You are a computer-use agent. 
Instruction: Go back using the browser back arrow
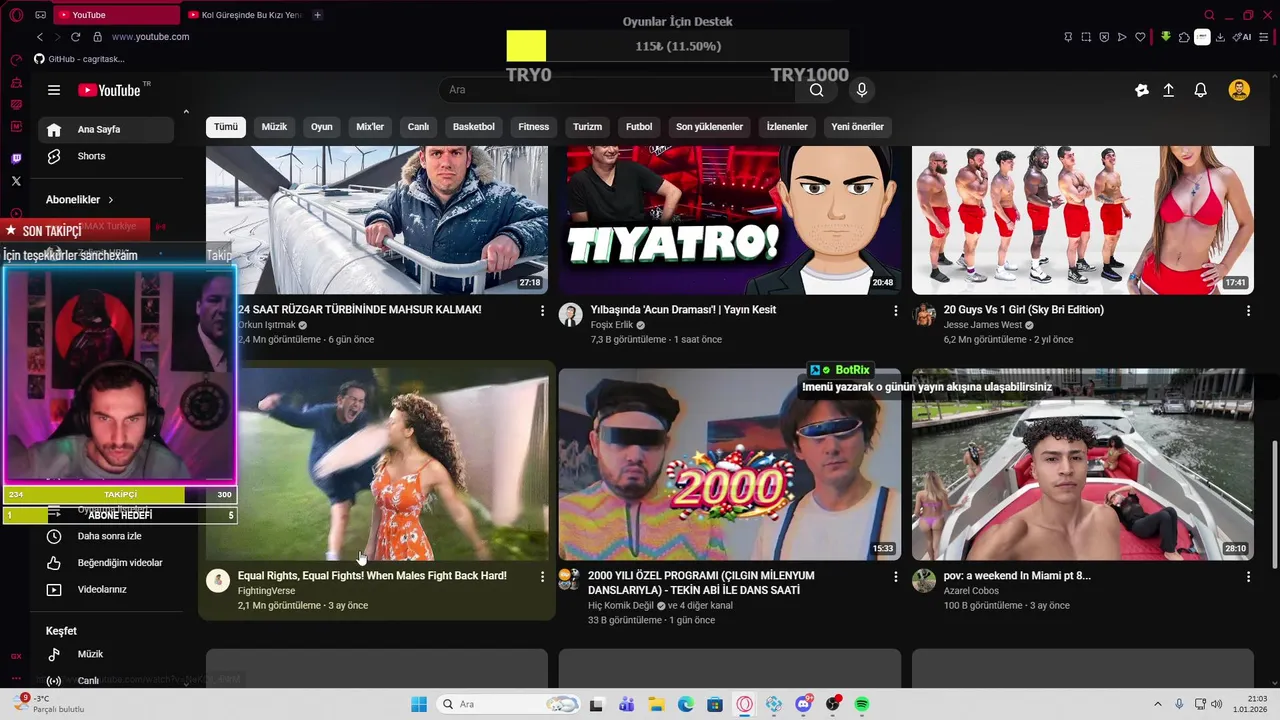[40, 37]
